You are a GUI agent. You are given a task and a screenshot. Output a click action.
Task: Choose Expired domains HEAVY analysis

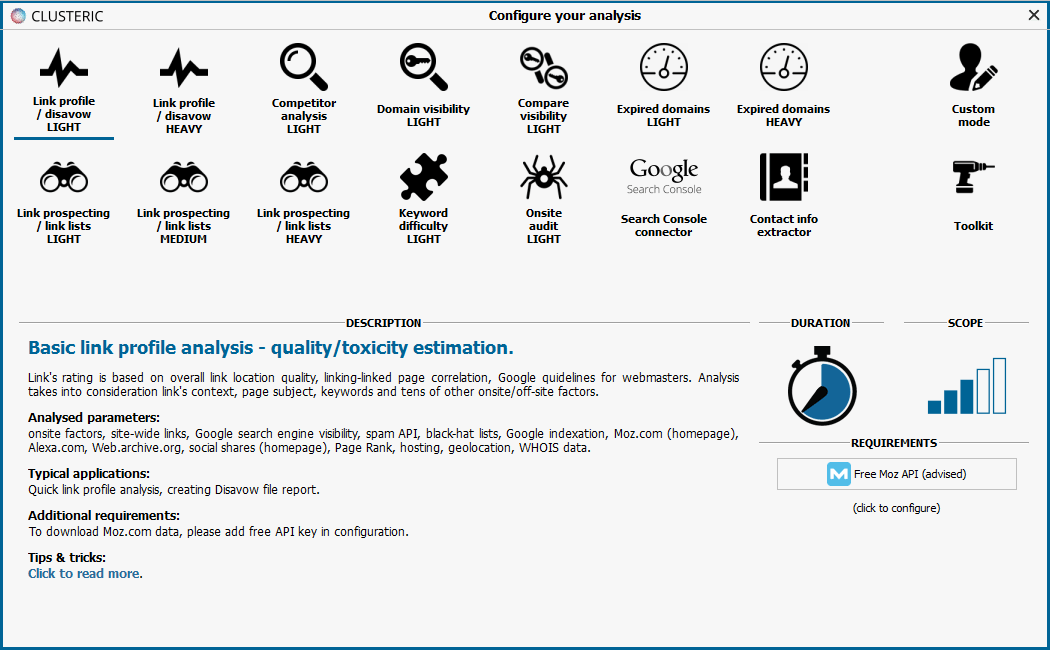(783, 85)
